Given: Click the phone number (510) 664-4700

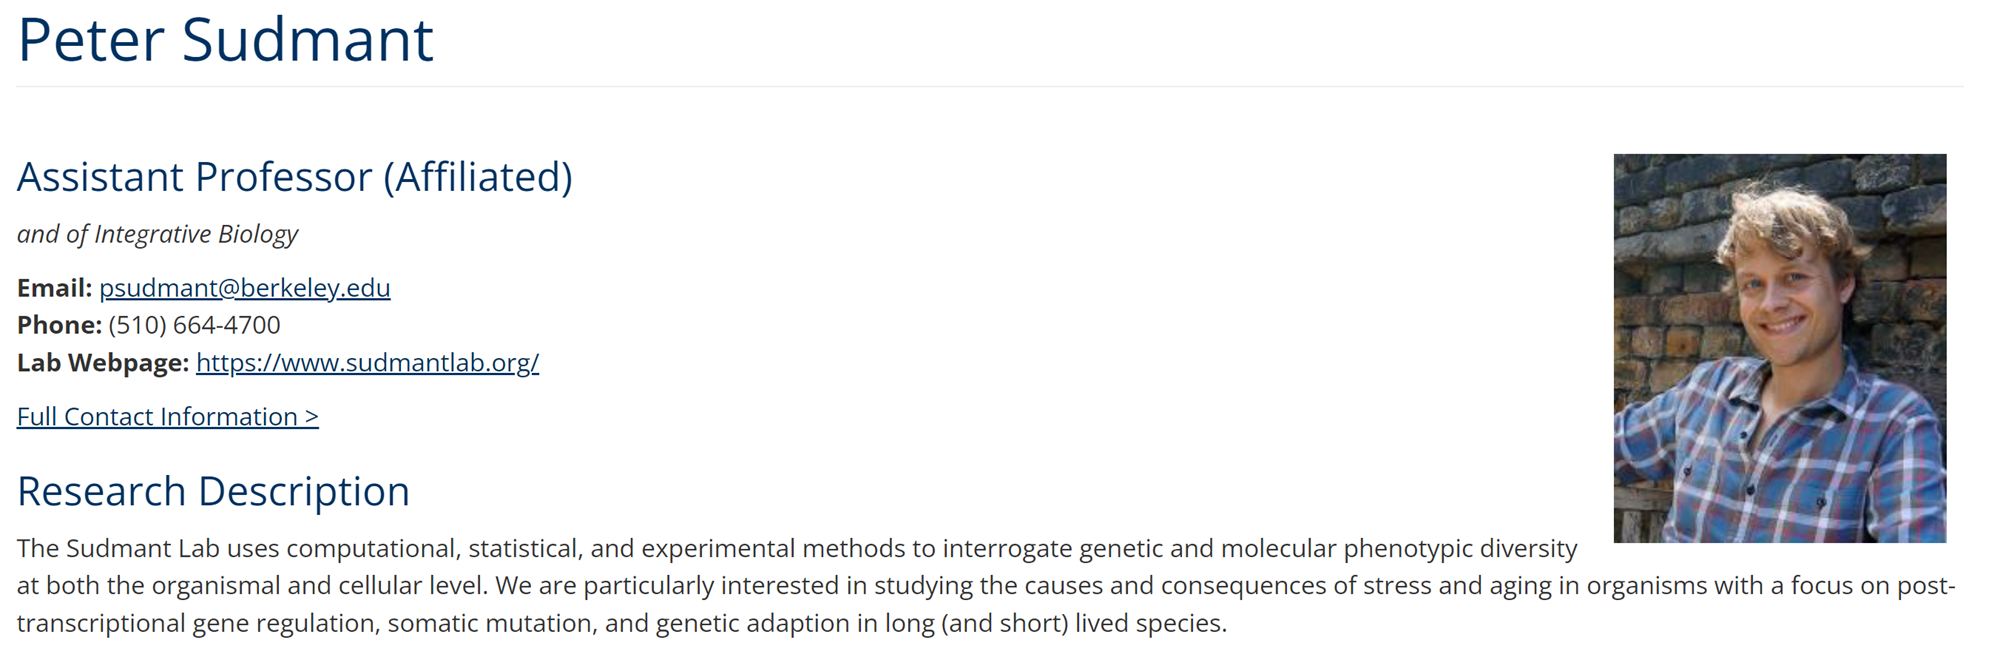Looking at the screenshot, I should pos(194,325).
